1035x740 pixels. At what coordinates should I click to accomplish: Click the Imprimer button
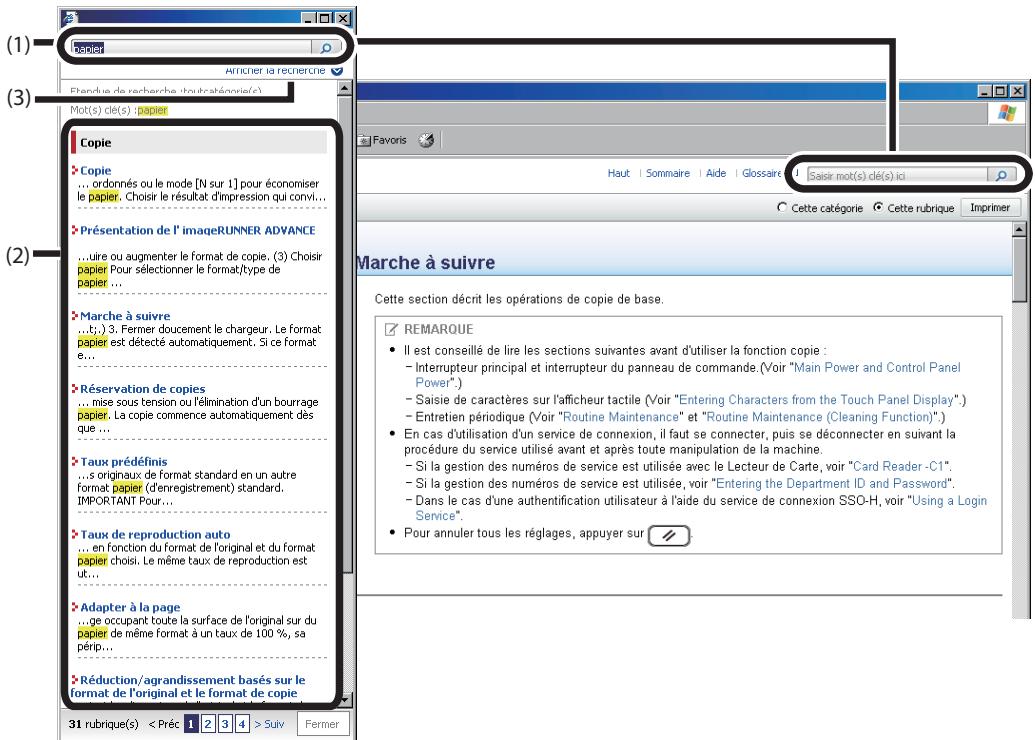[989, 208]
